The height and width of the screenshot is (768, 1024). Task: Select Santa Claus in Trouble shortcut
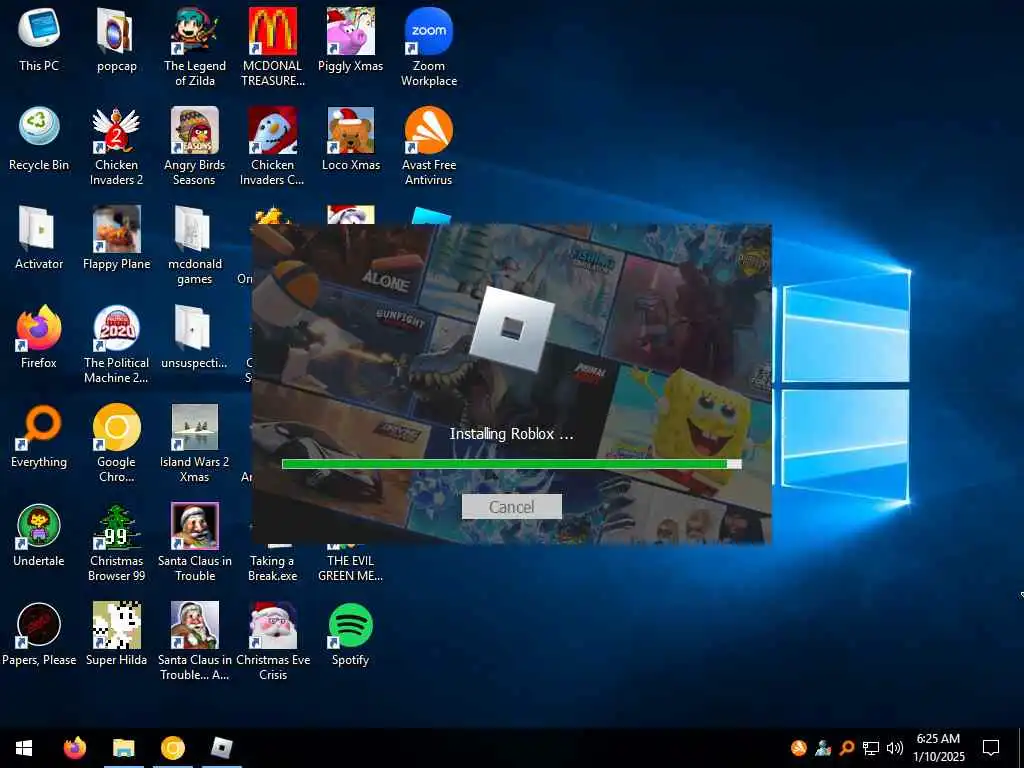pos(195,543)
